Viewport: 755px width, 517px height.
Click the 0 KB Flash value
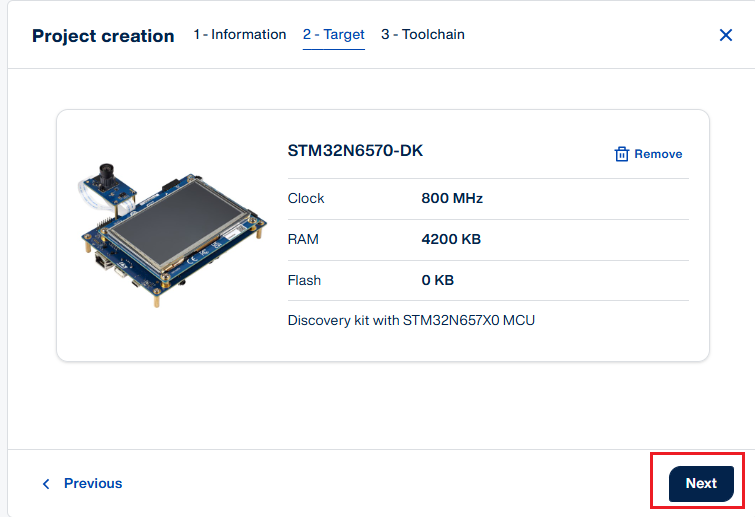(x=438, y=280)
